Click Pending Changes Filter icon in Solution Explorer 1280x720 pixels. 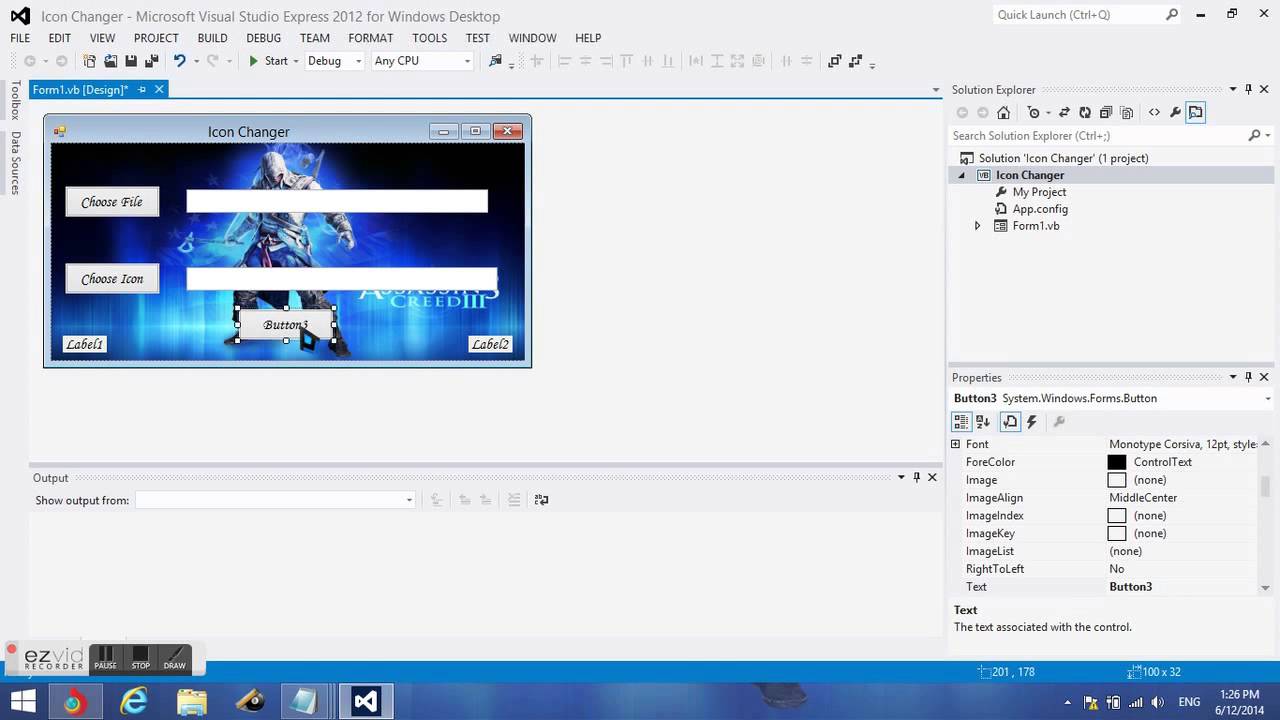1034,113
